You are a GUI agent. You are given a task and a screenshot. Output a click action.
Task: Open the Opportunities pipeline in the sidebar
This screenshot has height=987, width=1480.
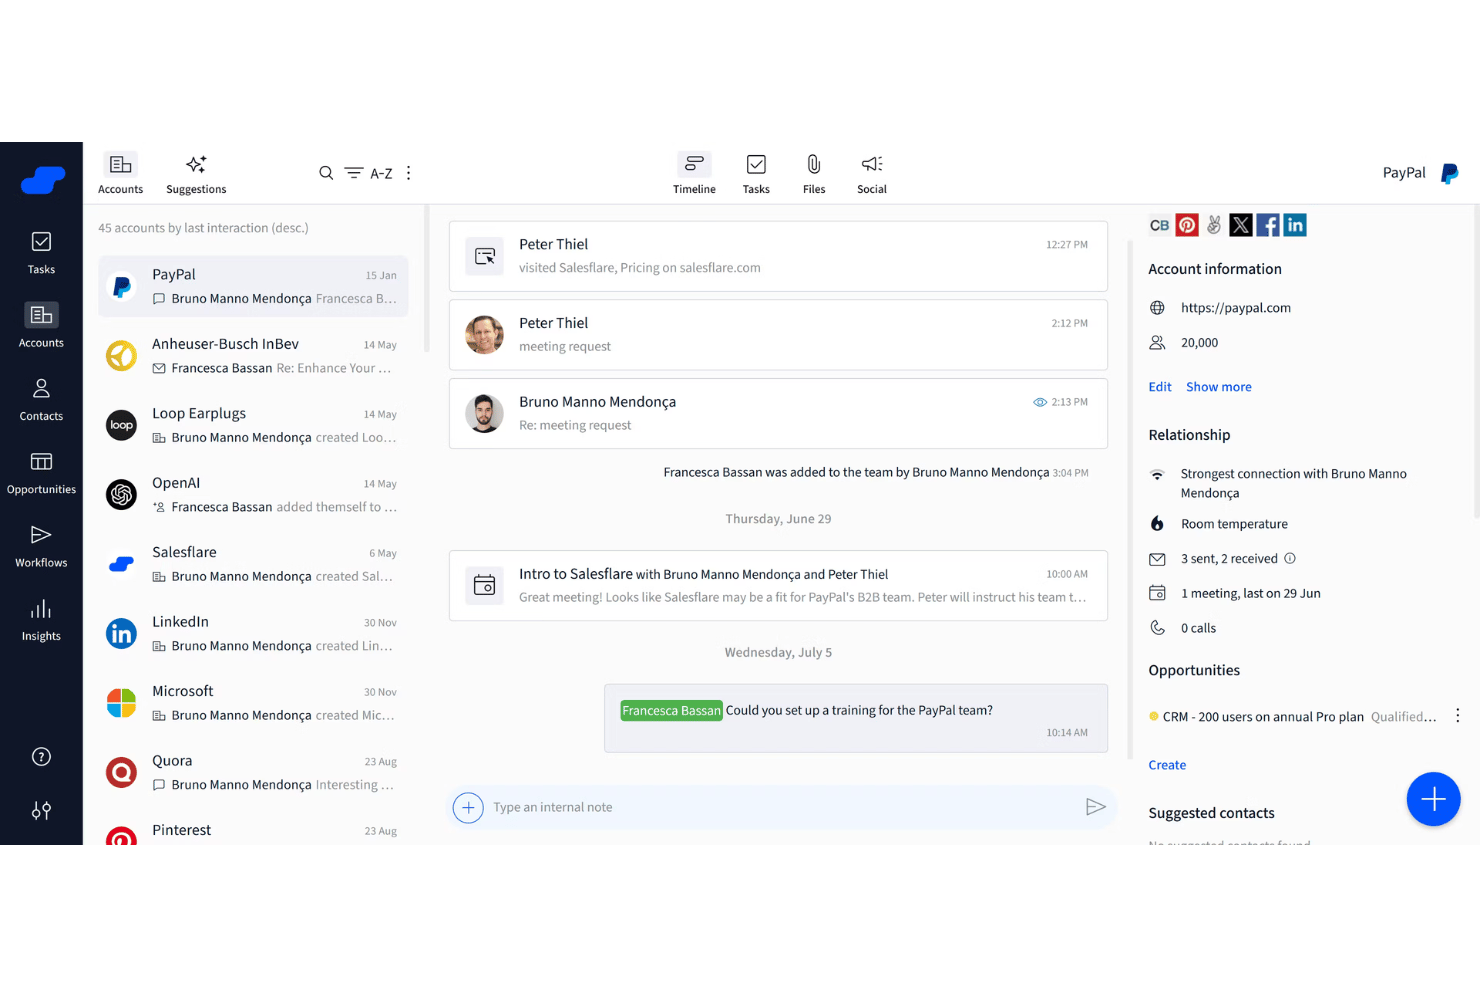(41, 473)
